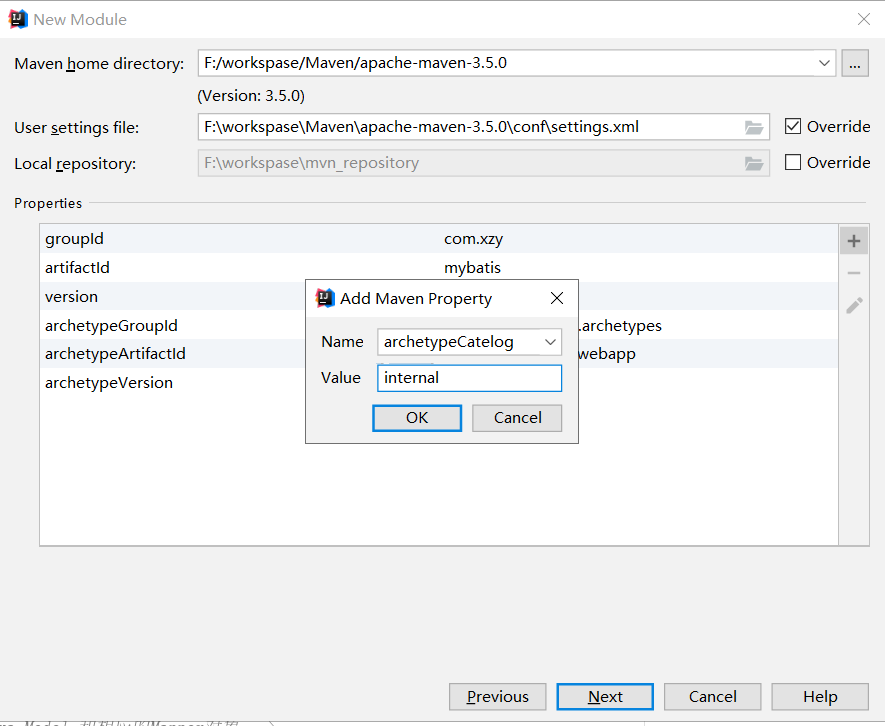885x726 pixels.
Task: Enable Override for Local repository
Action: coord(792,163)
